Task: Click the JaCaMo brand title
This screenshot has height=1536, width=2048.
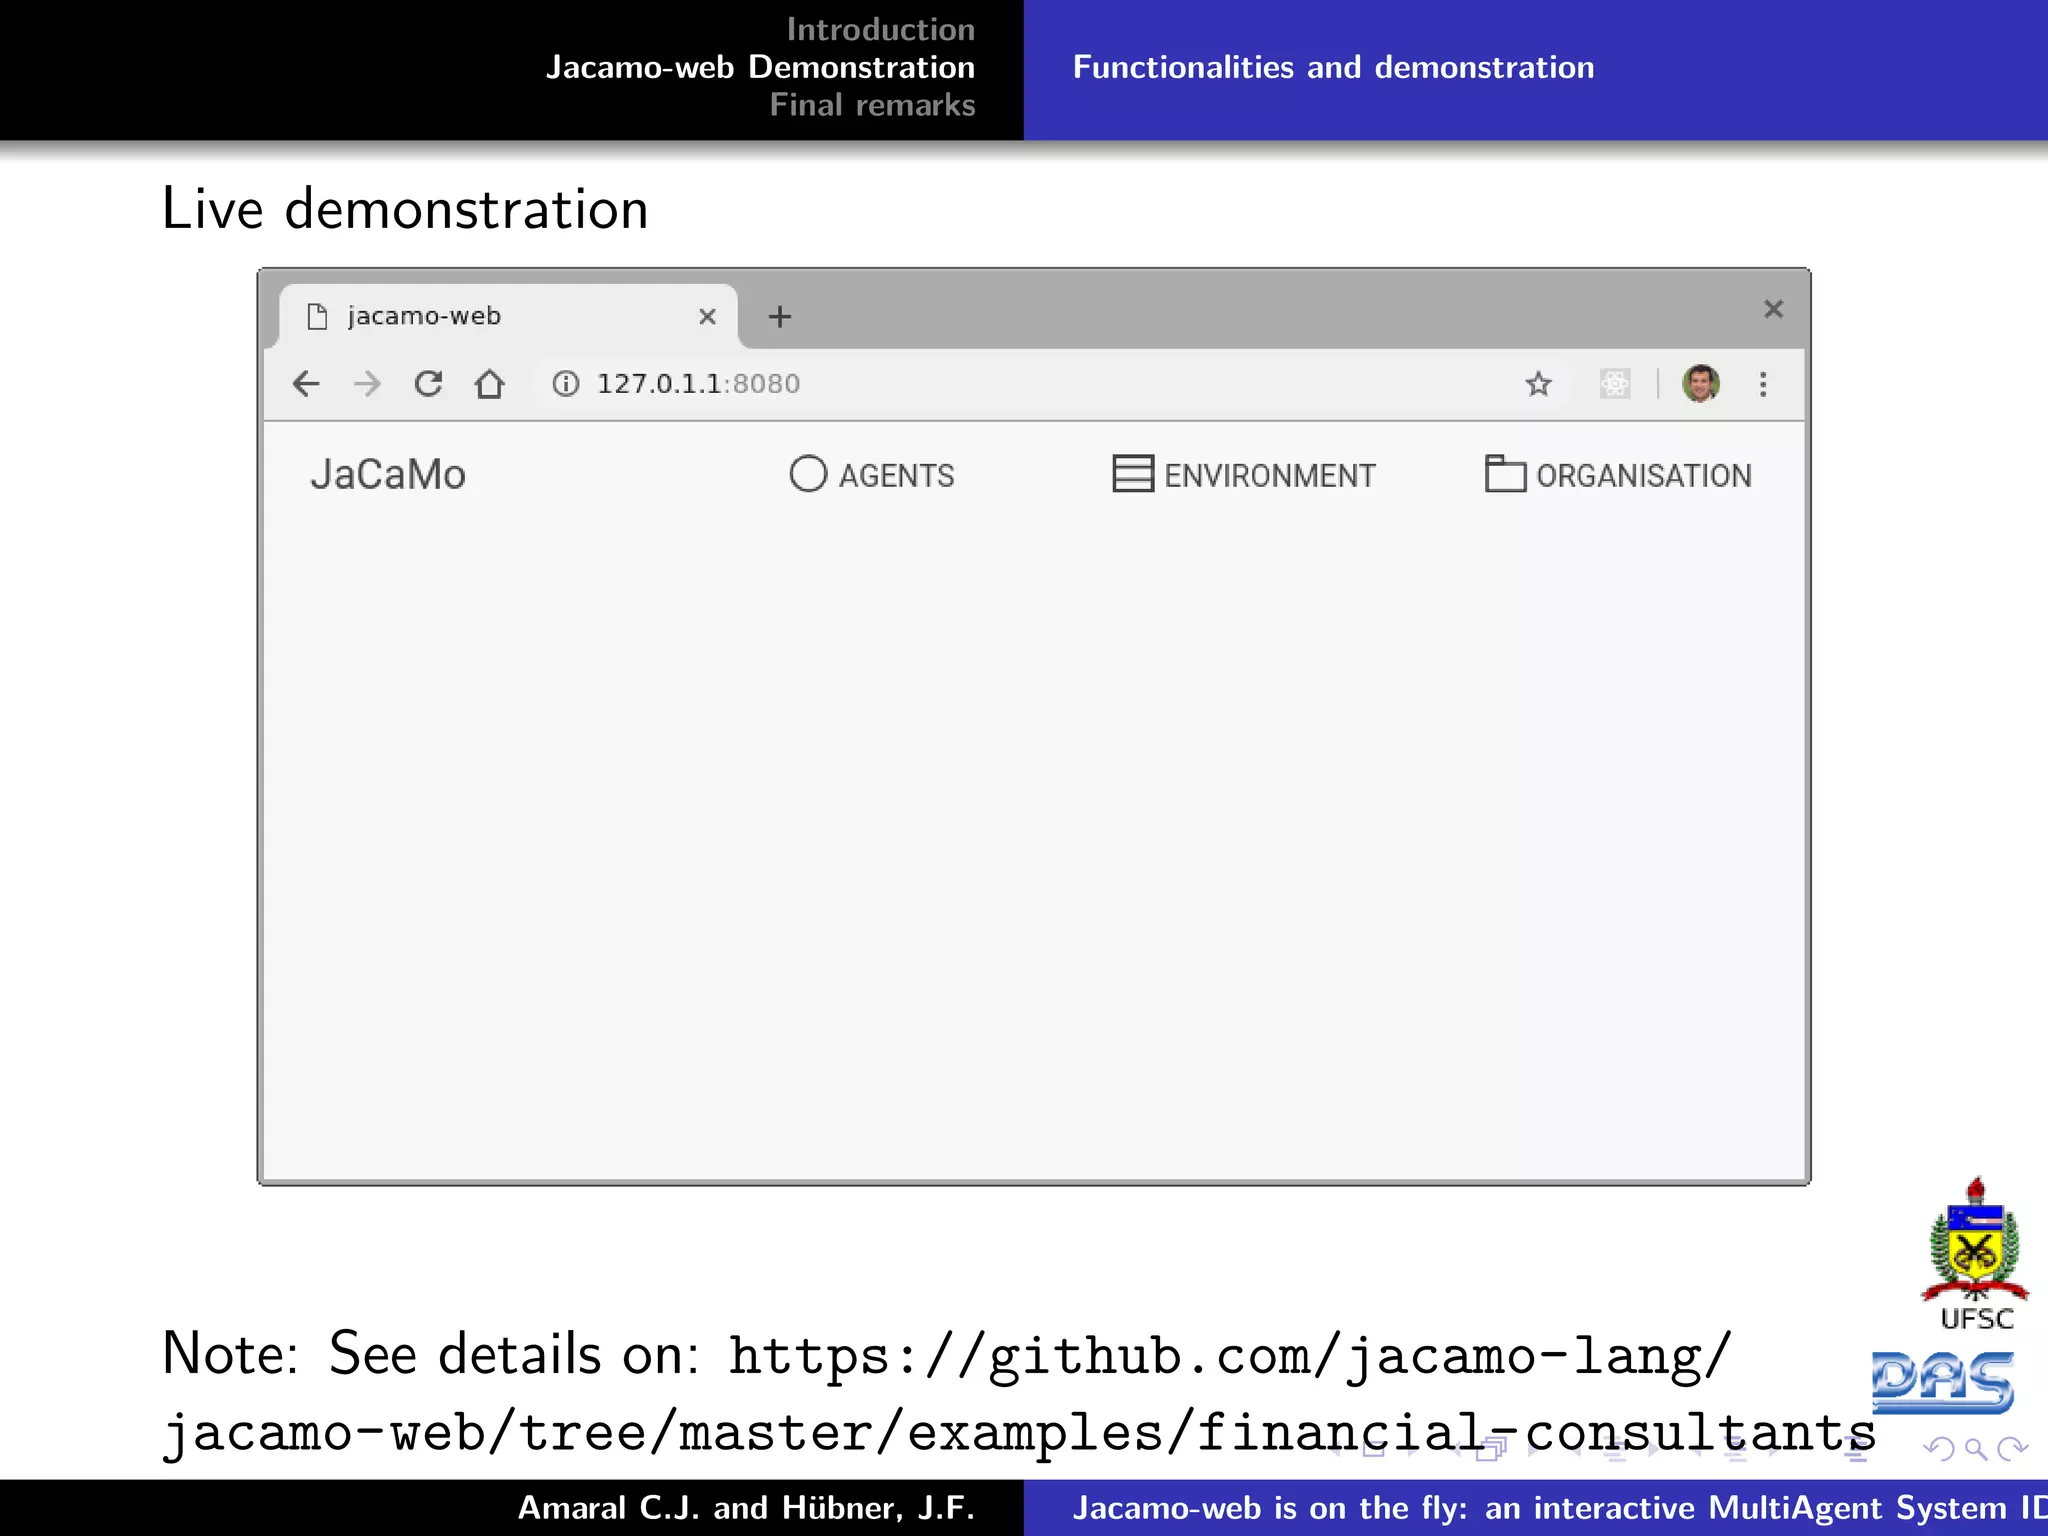Action: coord(388,475)
